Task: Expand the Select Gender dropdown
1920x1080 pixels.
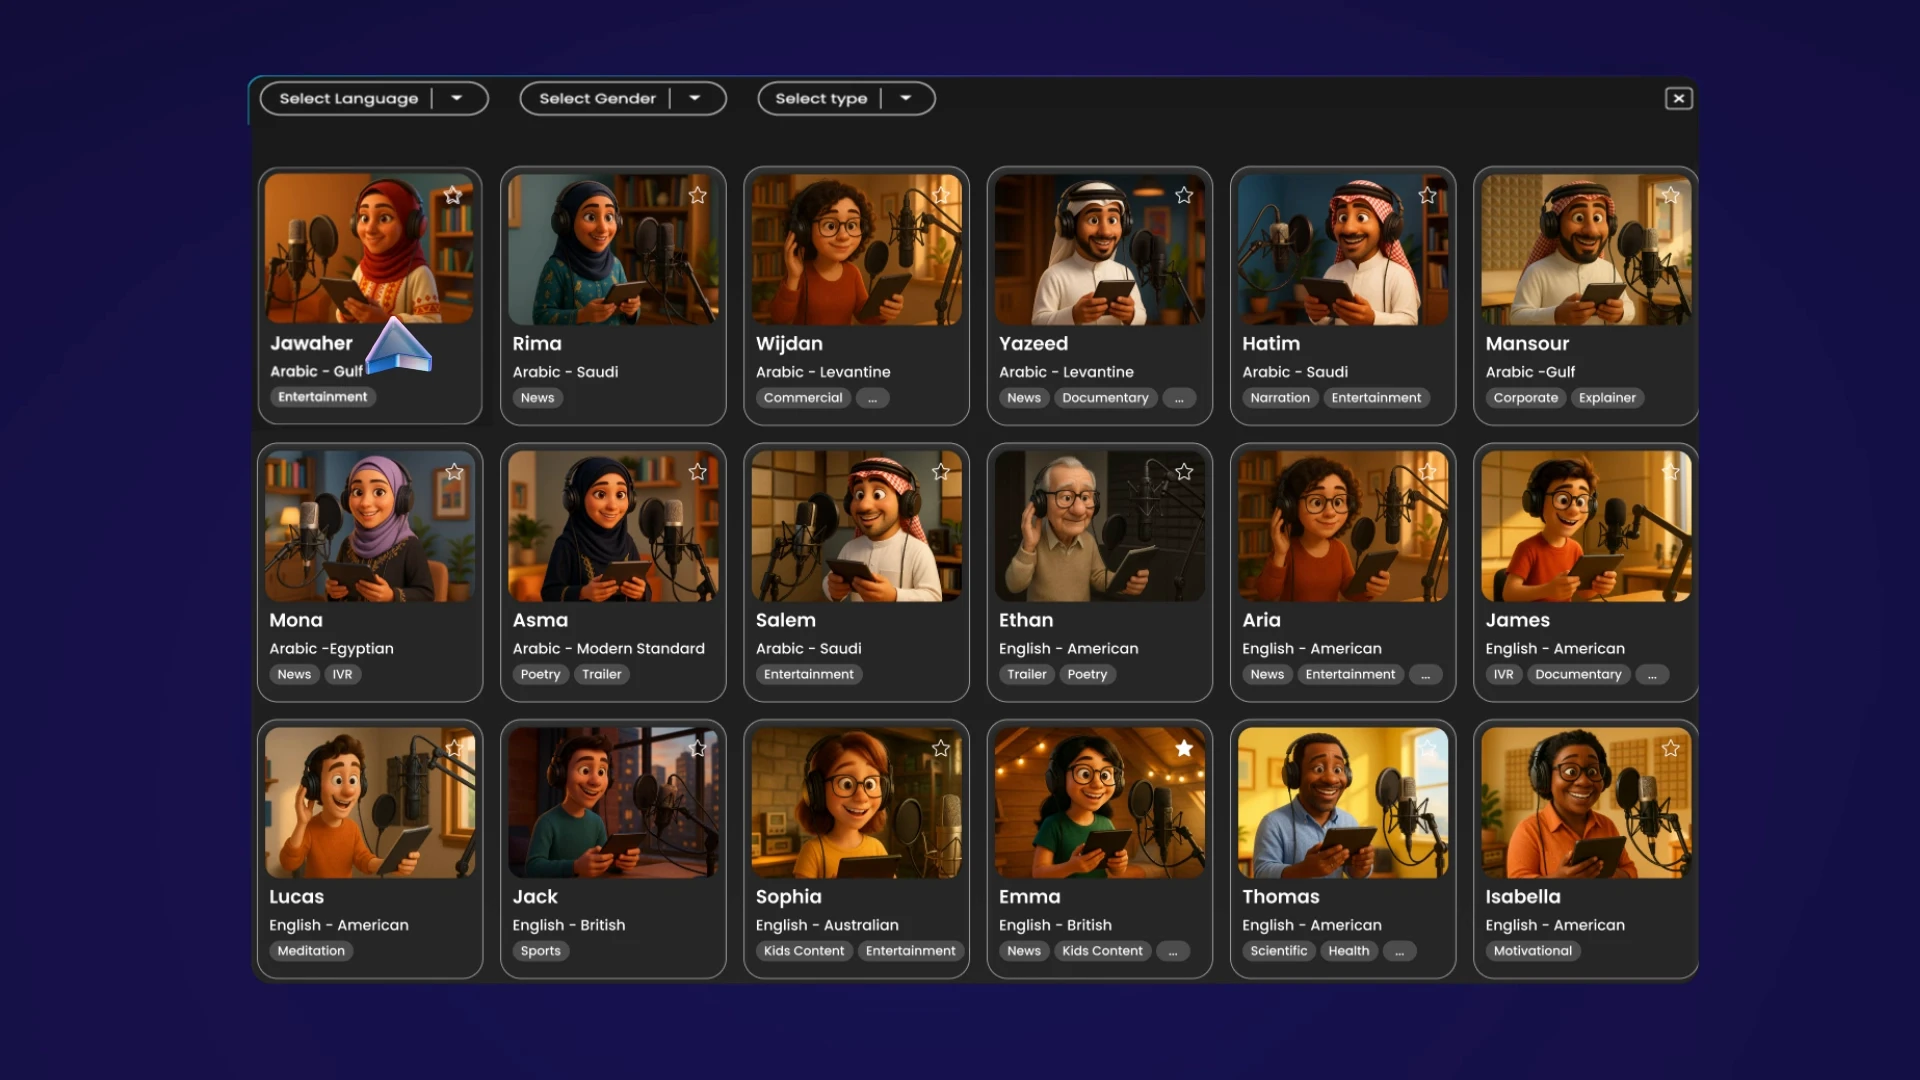Action: 694,98
